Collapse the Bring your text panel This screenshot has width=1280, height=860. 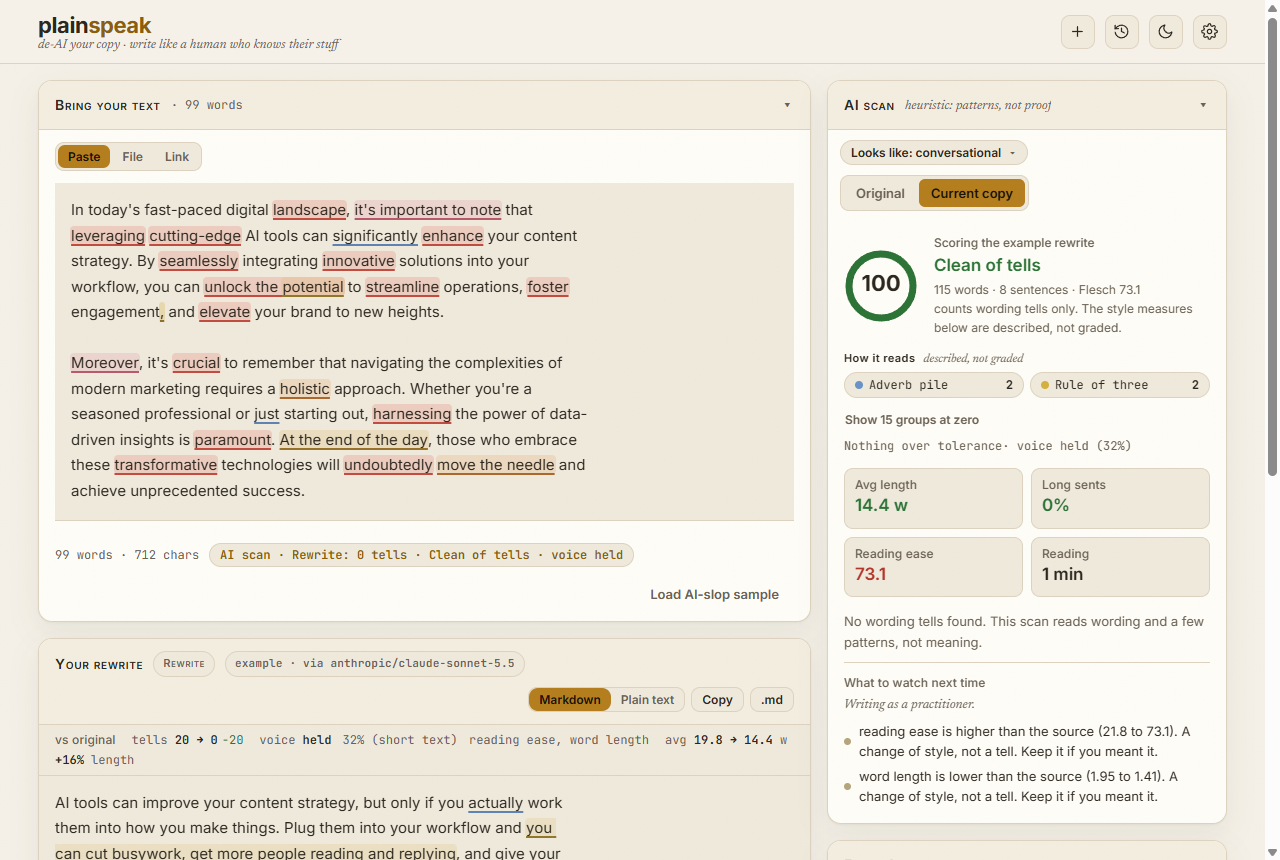coord(787,105)
